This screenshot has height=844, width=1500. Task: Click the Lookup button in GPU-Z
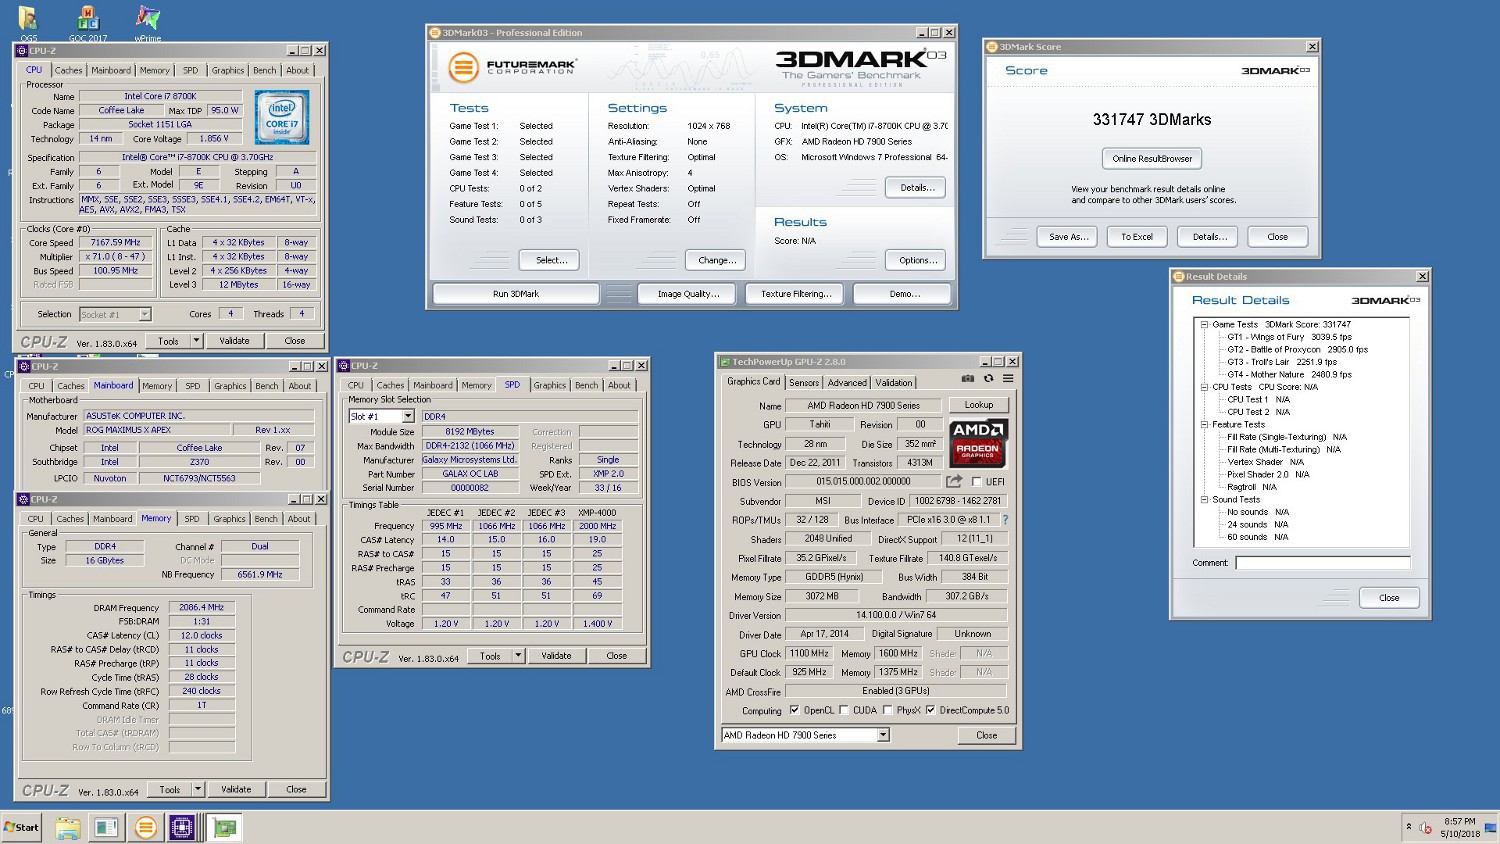point(979,405)
